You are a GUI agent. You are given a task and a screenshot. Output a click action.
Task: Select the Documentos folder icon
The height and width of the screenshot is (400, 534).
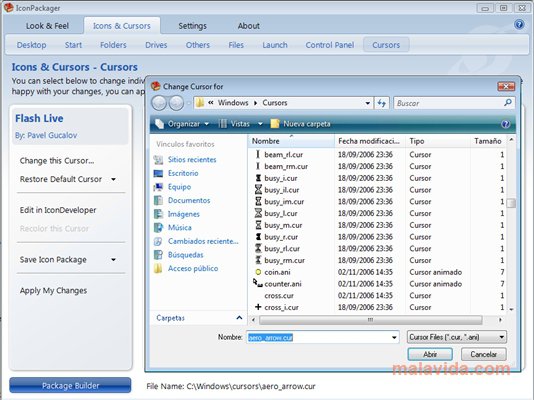158,201
